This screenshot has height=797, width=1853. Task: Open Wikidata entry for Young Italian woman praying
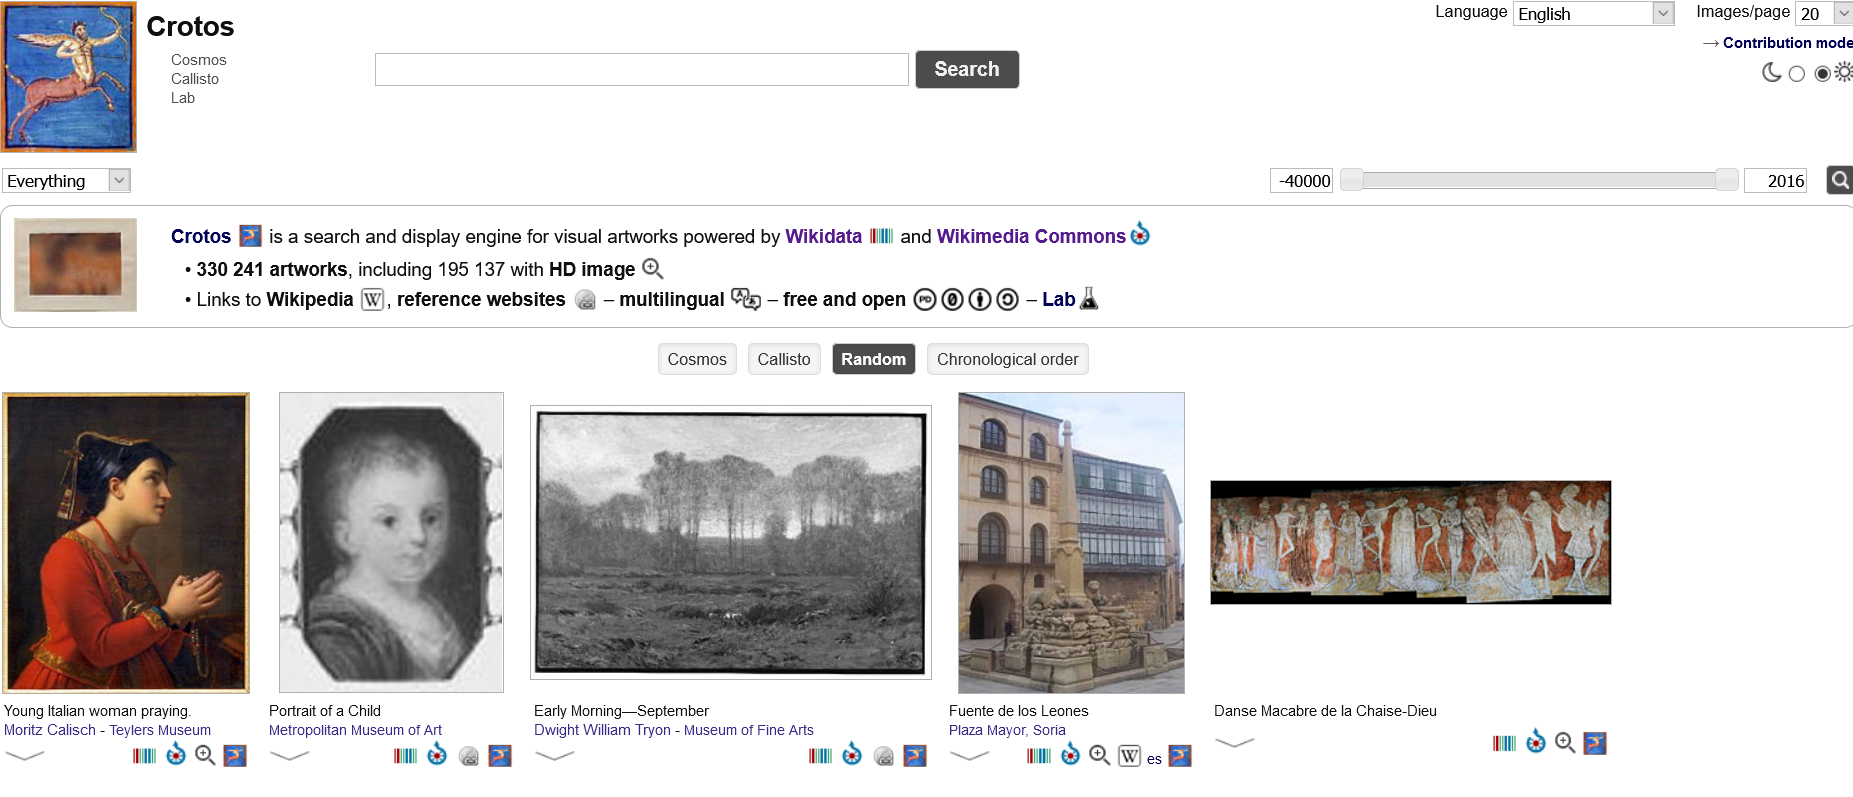(x=145, y=755)
